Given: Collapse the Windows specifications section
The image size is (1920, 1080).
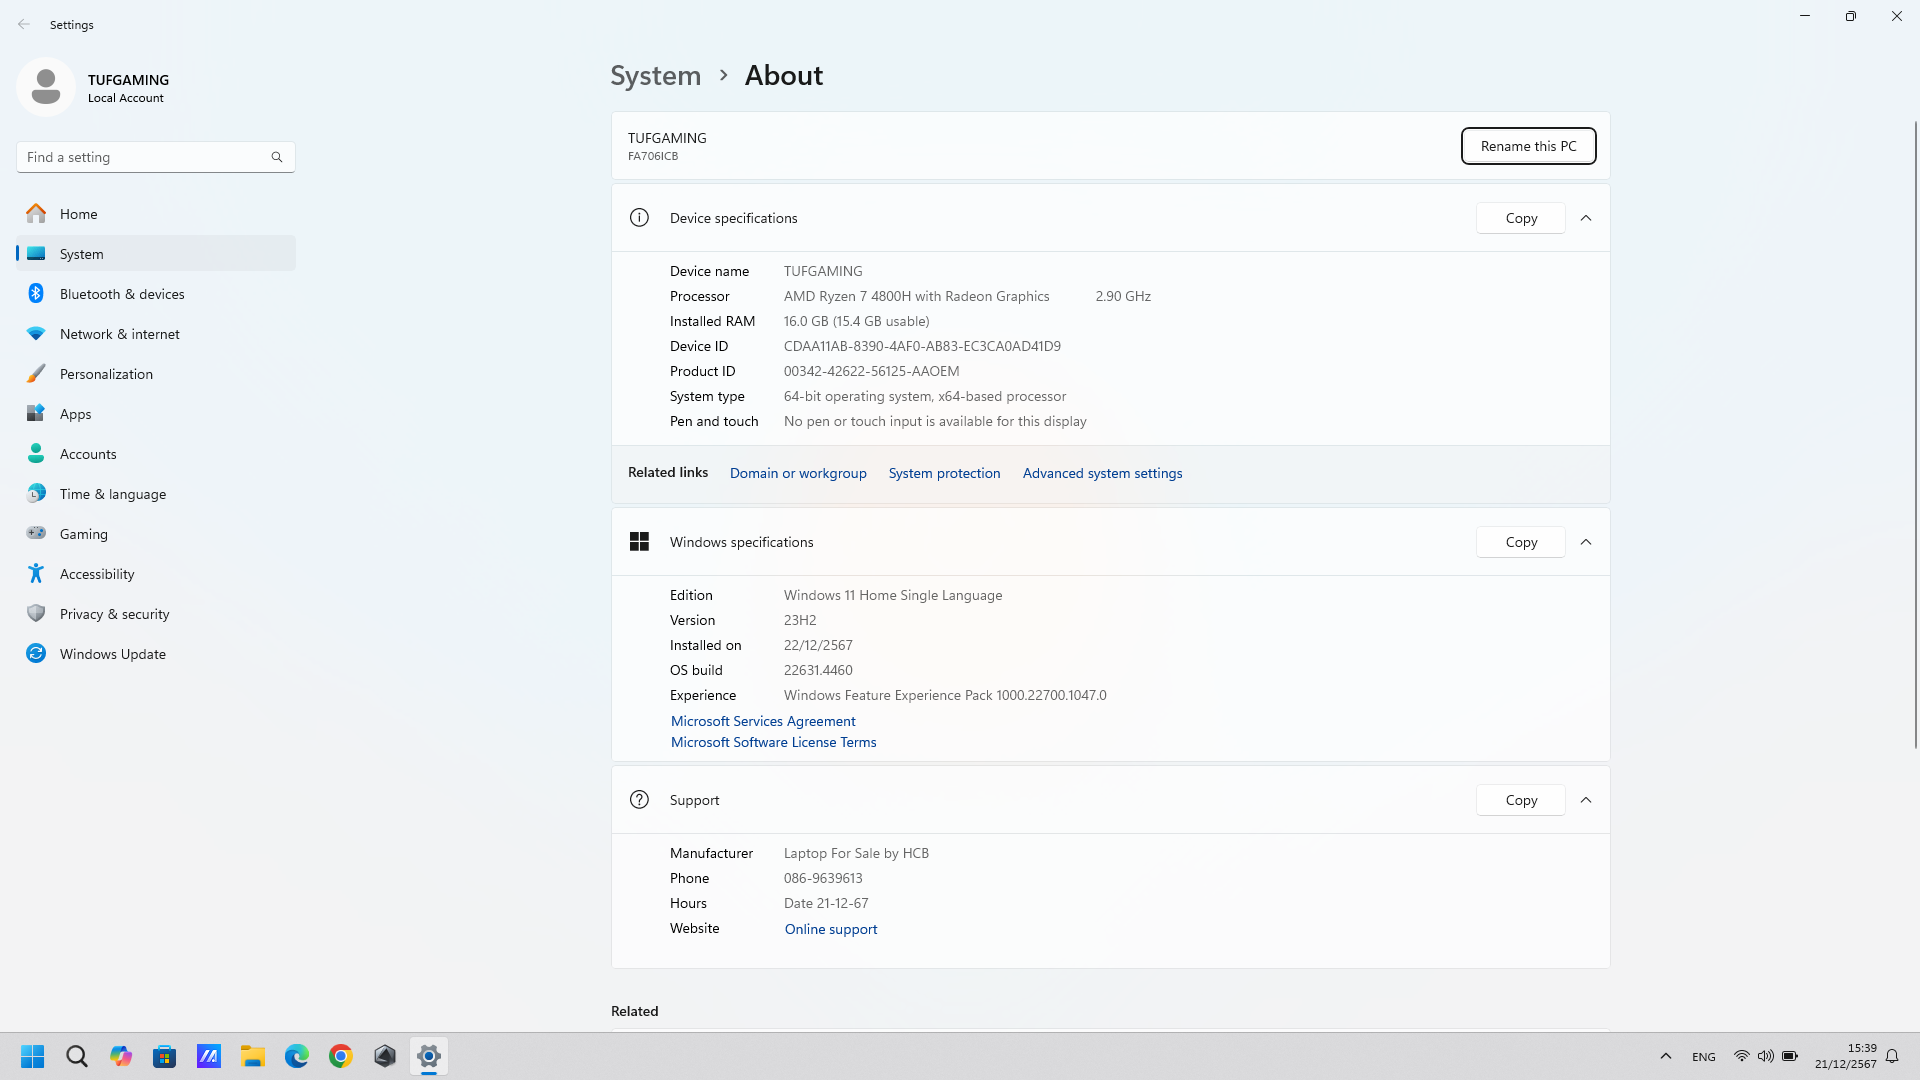Looking at the screenshot, I should pos(1586,542).
